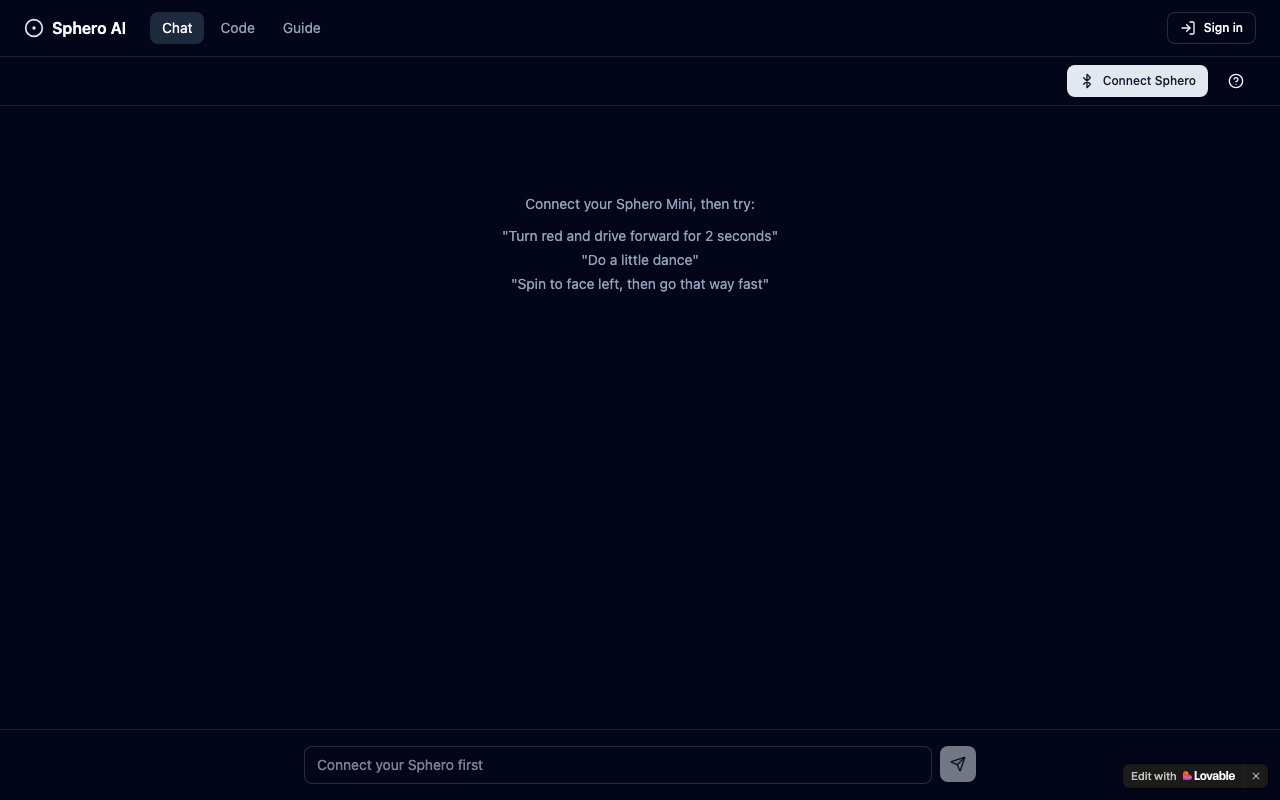Image resolution: width=1280 pixels, height=800 pixels.
Task: Click the Sign in button
Action: (x=1211, y=28)
